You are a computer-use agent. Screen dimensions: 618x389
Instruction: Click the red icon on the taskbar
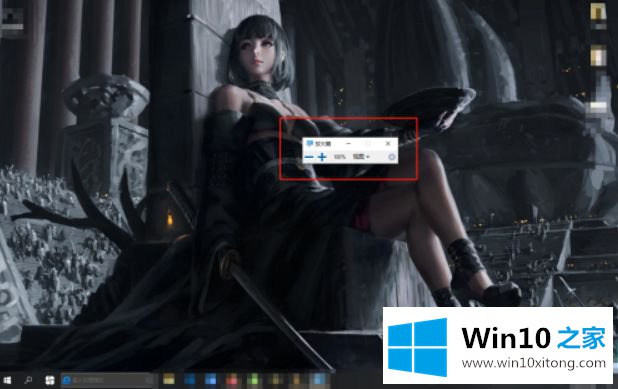pyautogui.click(x=232, y=380)
